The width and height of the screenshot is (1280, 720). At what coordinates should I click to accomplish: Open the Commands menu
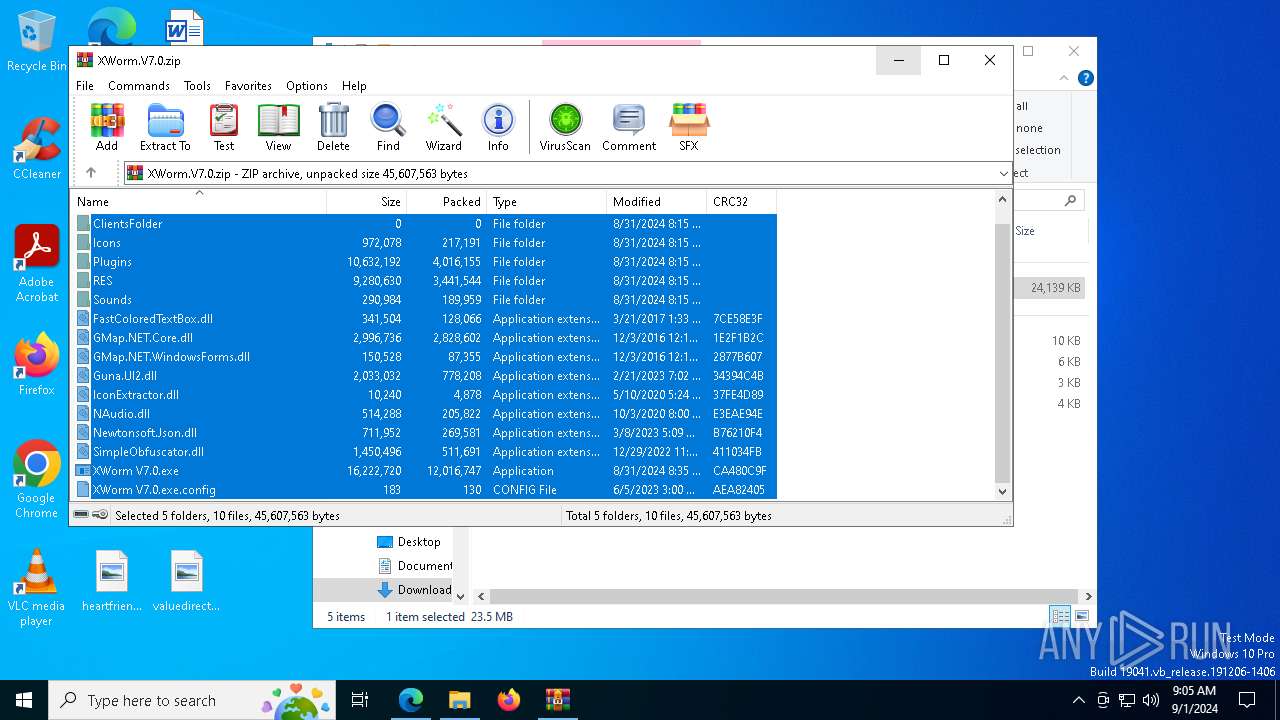tap(139, 86)
